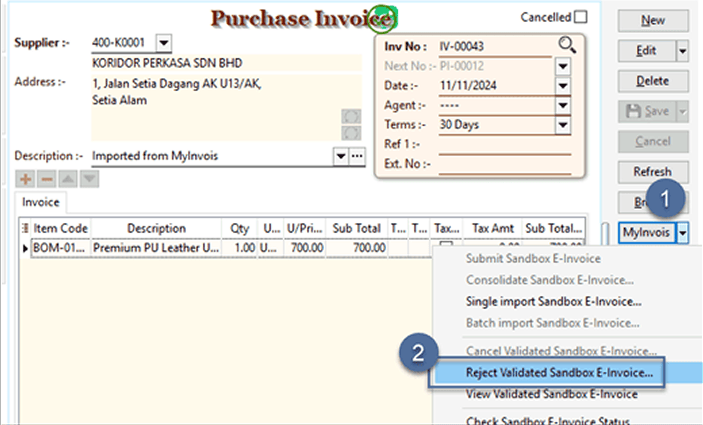Remove item row with the minus icon
The height and width of the screenshot is (425, 703).
coord(47,179)
